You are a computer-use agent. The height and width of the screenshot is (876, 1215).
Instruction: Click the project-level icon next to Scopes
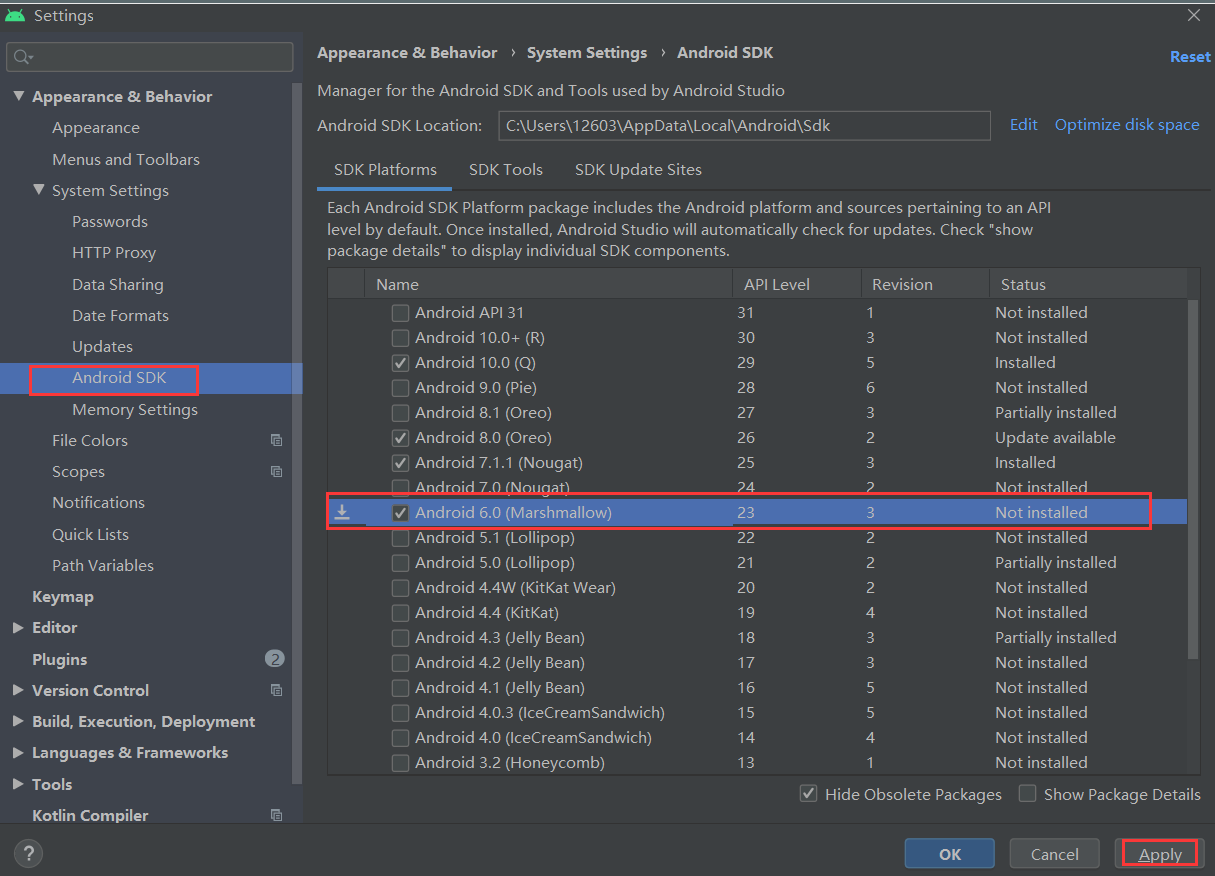click(x=277, y=471)
